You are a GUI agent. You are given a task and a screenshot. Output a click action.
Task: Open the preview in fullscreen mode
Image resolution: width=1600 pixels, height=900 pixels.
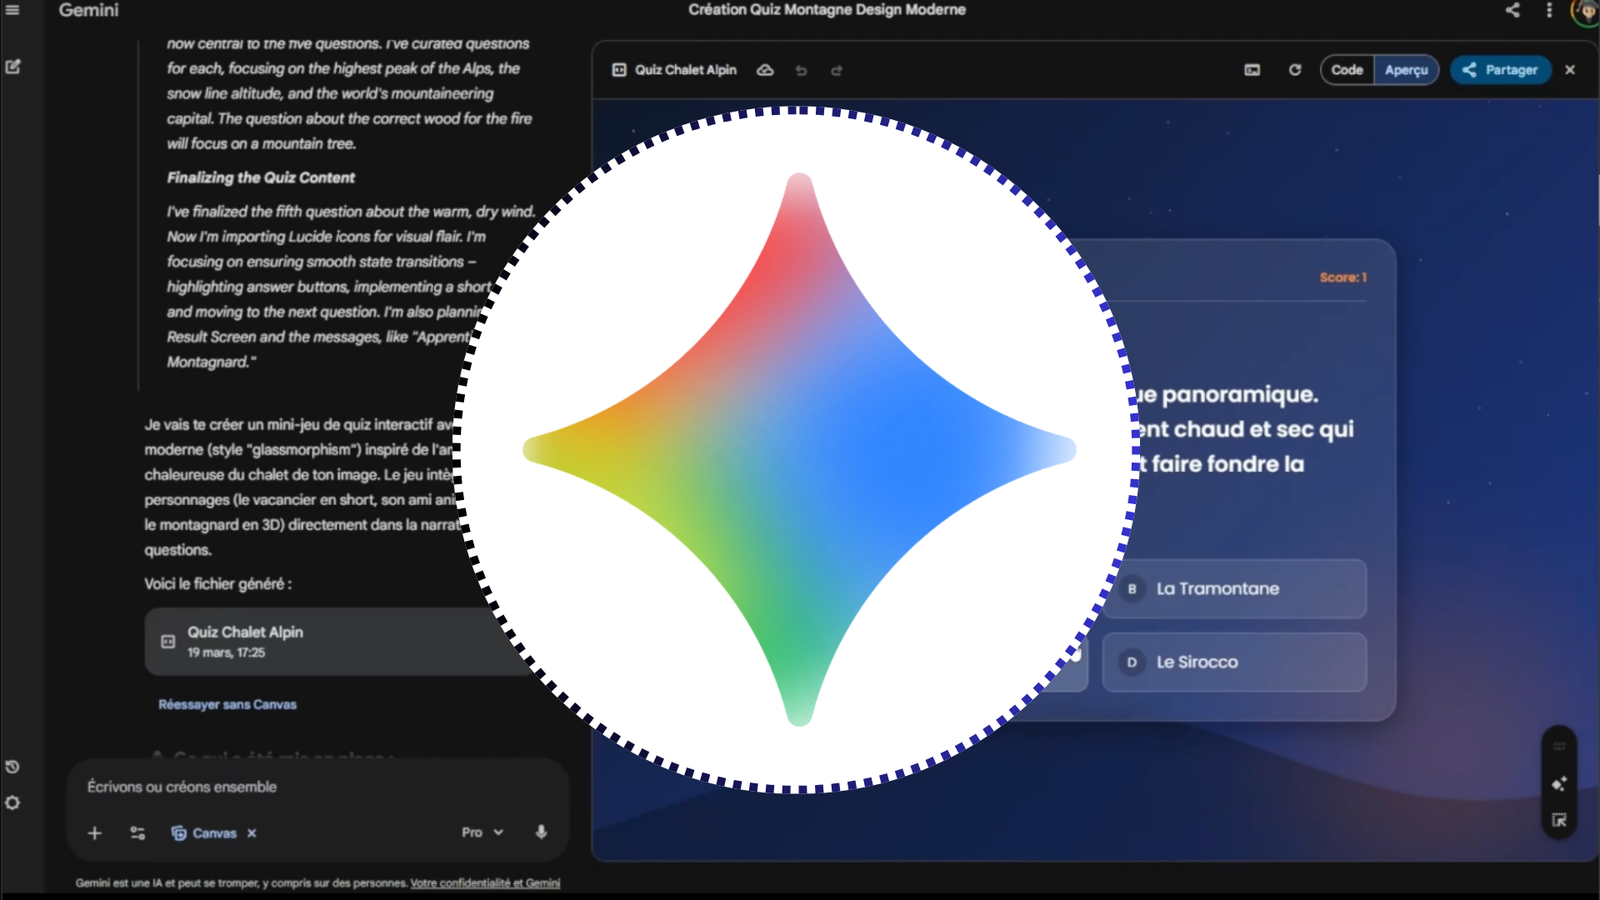point(1251,70)
